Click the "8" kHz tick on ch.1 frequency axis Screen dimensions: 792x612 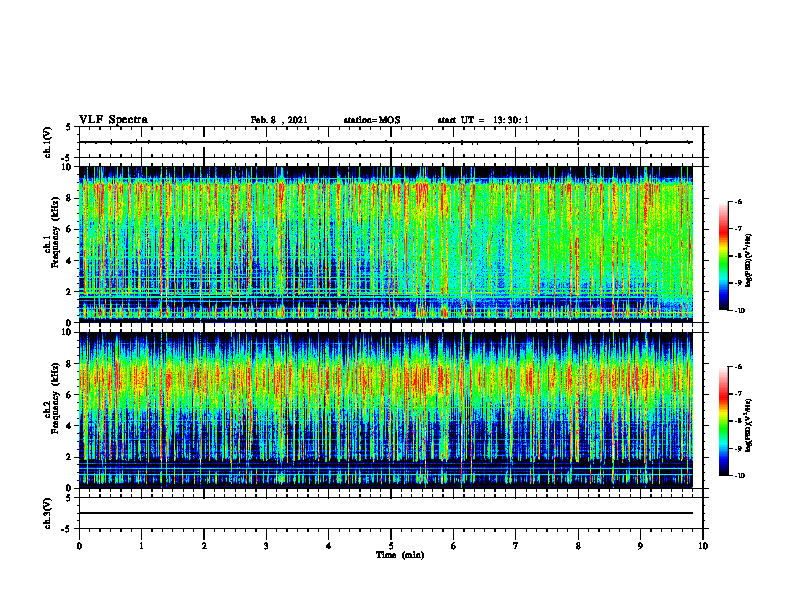[x=70, y=198]
